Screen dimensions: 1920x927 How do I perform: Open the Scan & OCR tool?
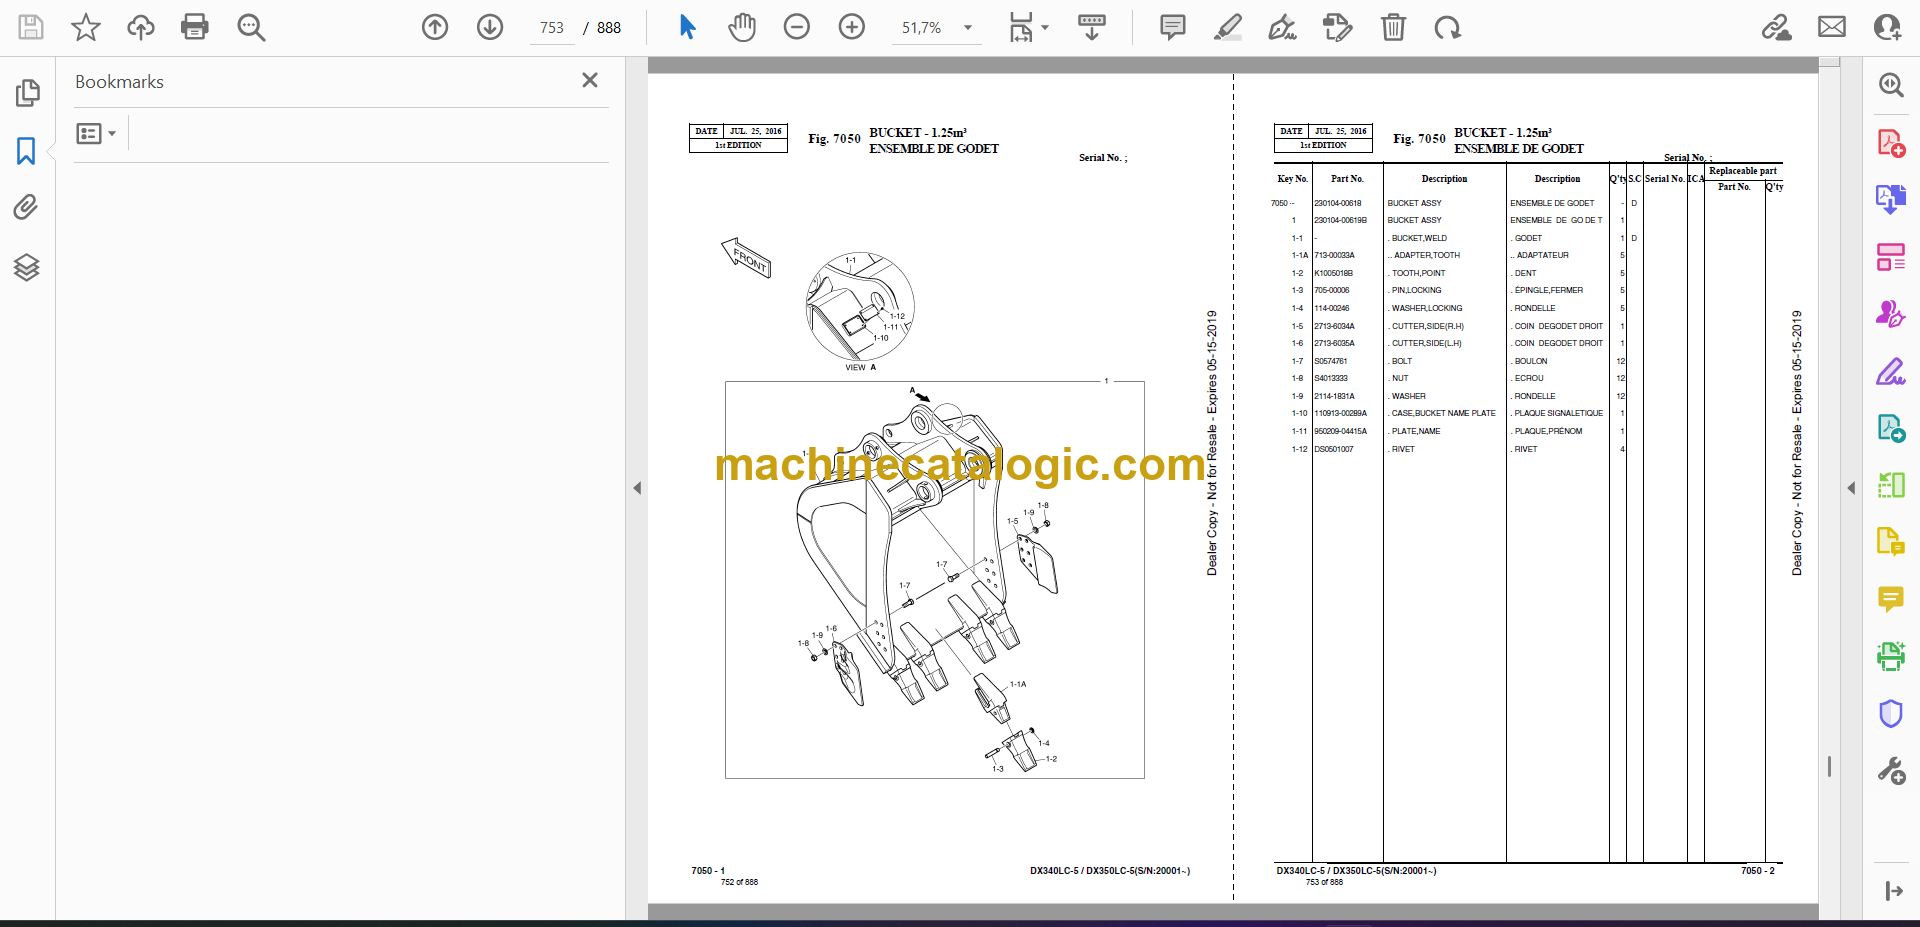(x=1891, y=656)
